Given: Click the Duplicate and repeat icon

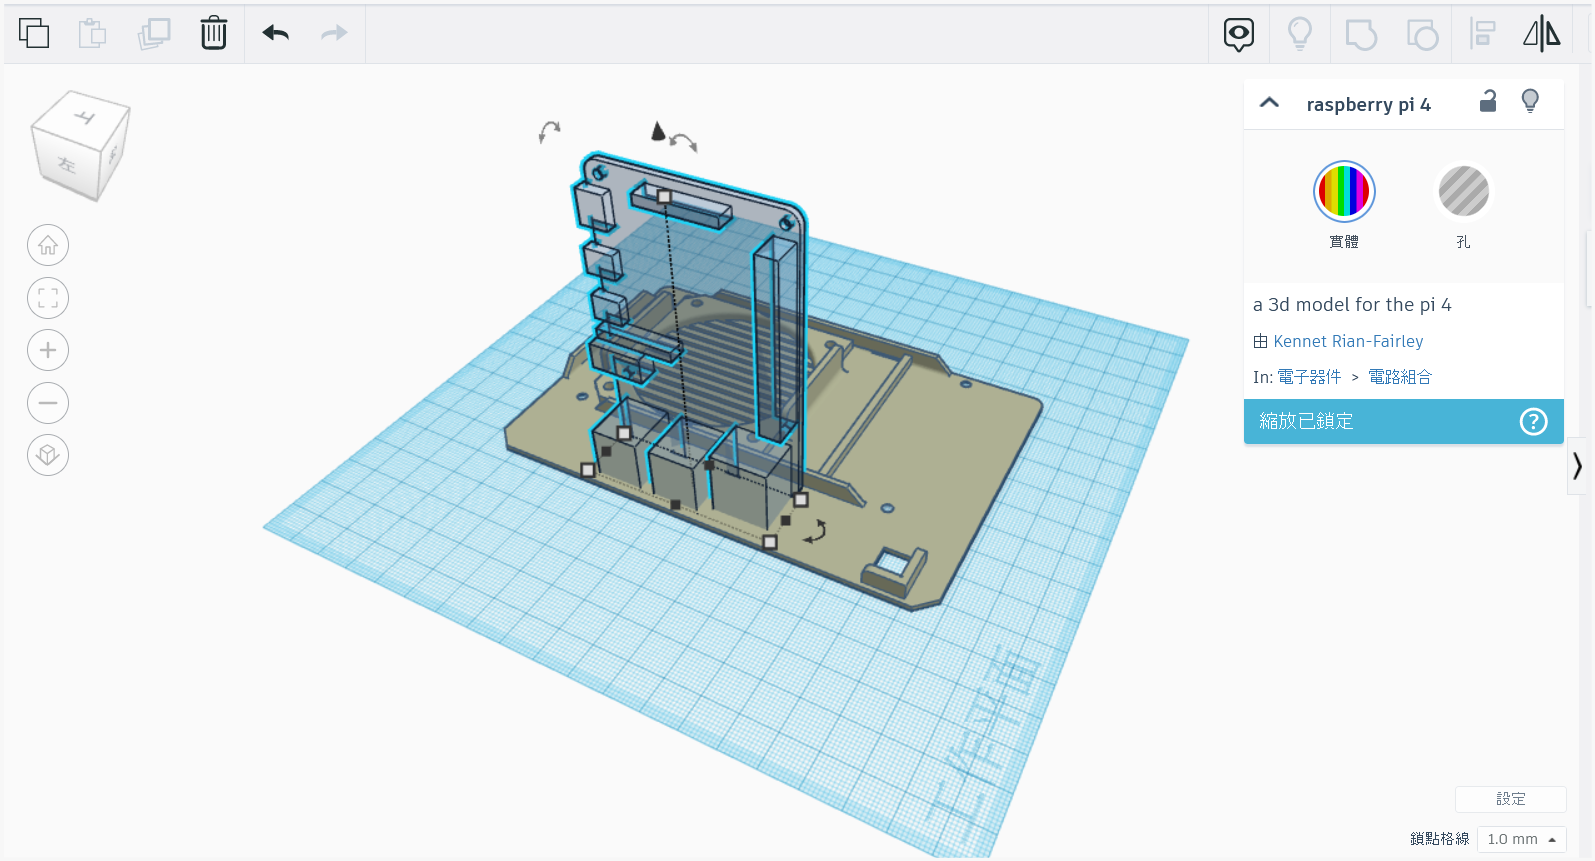Looking at the screenshot, I should pyautogui.click(x=154, y=33).
